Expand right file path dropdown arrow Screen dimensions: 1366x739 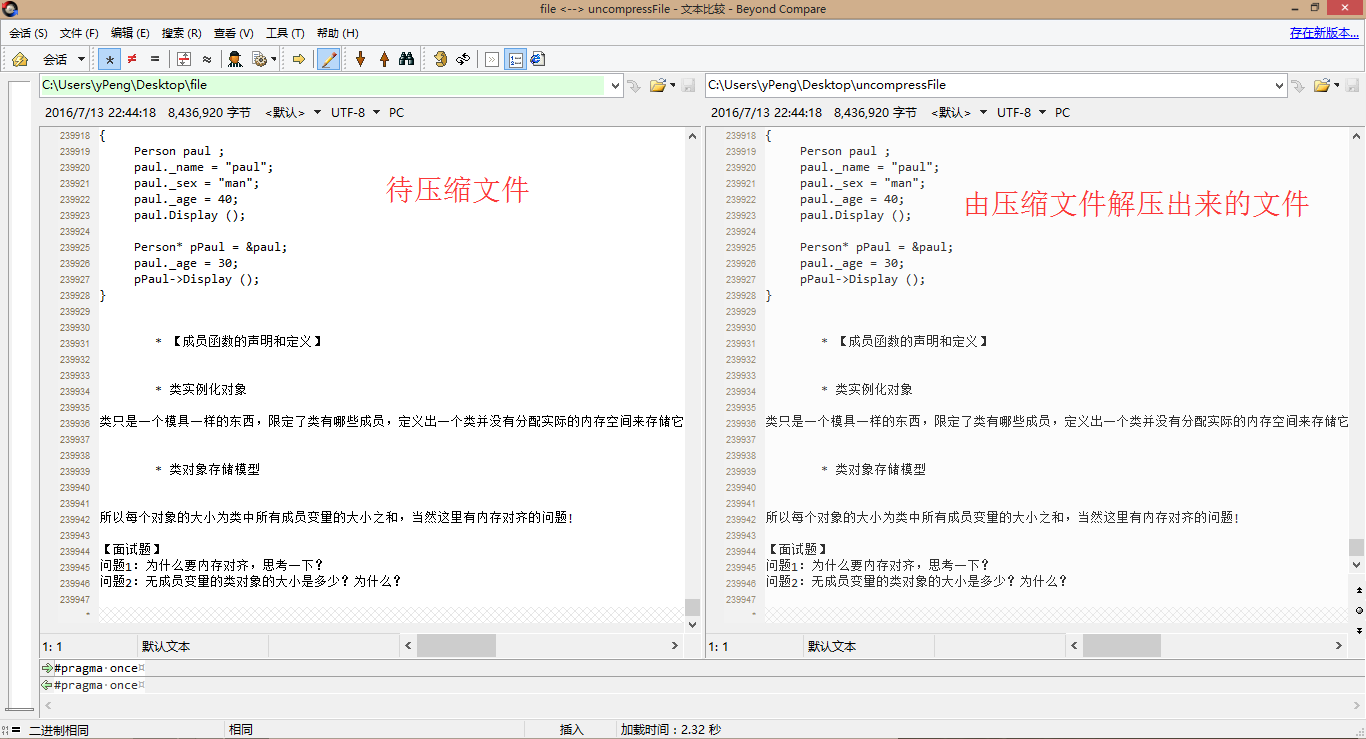(x=1279, y=86)
